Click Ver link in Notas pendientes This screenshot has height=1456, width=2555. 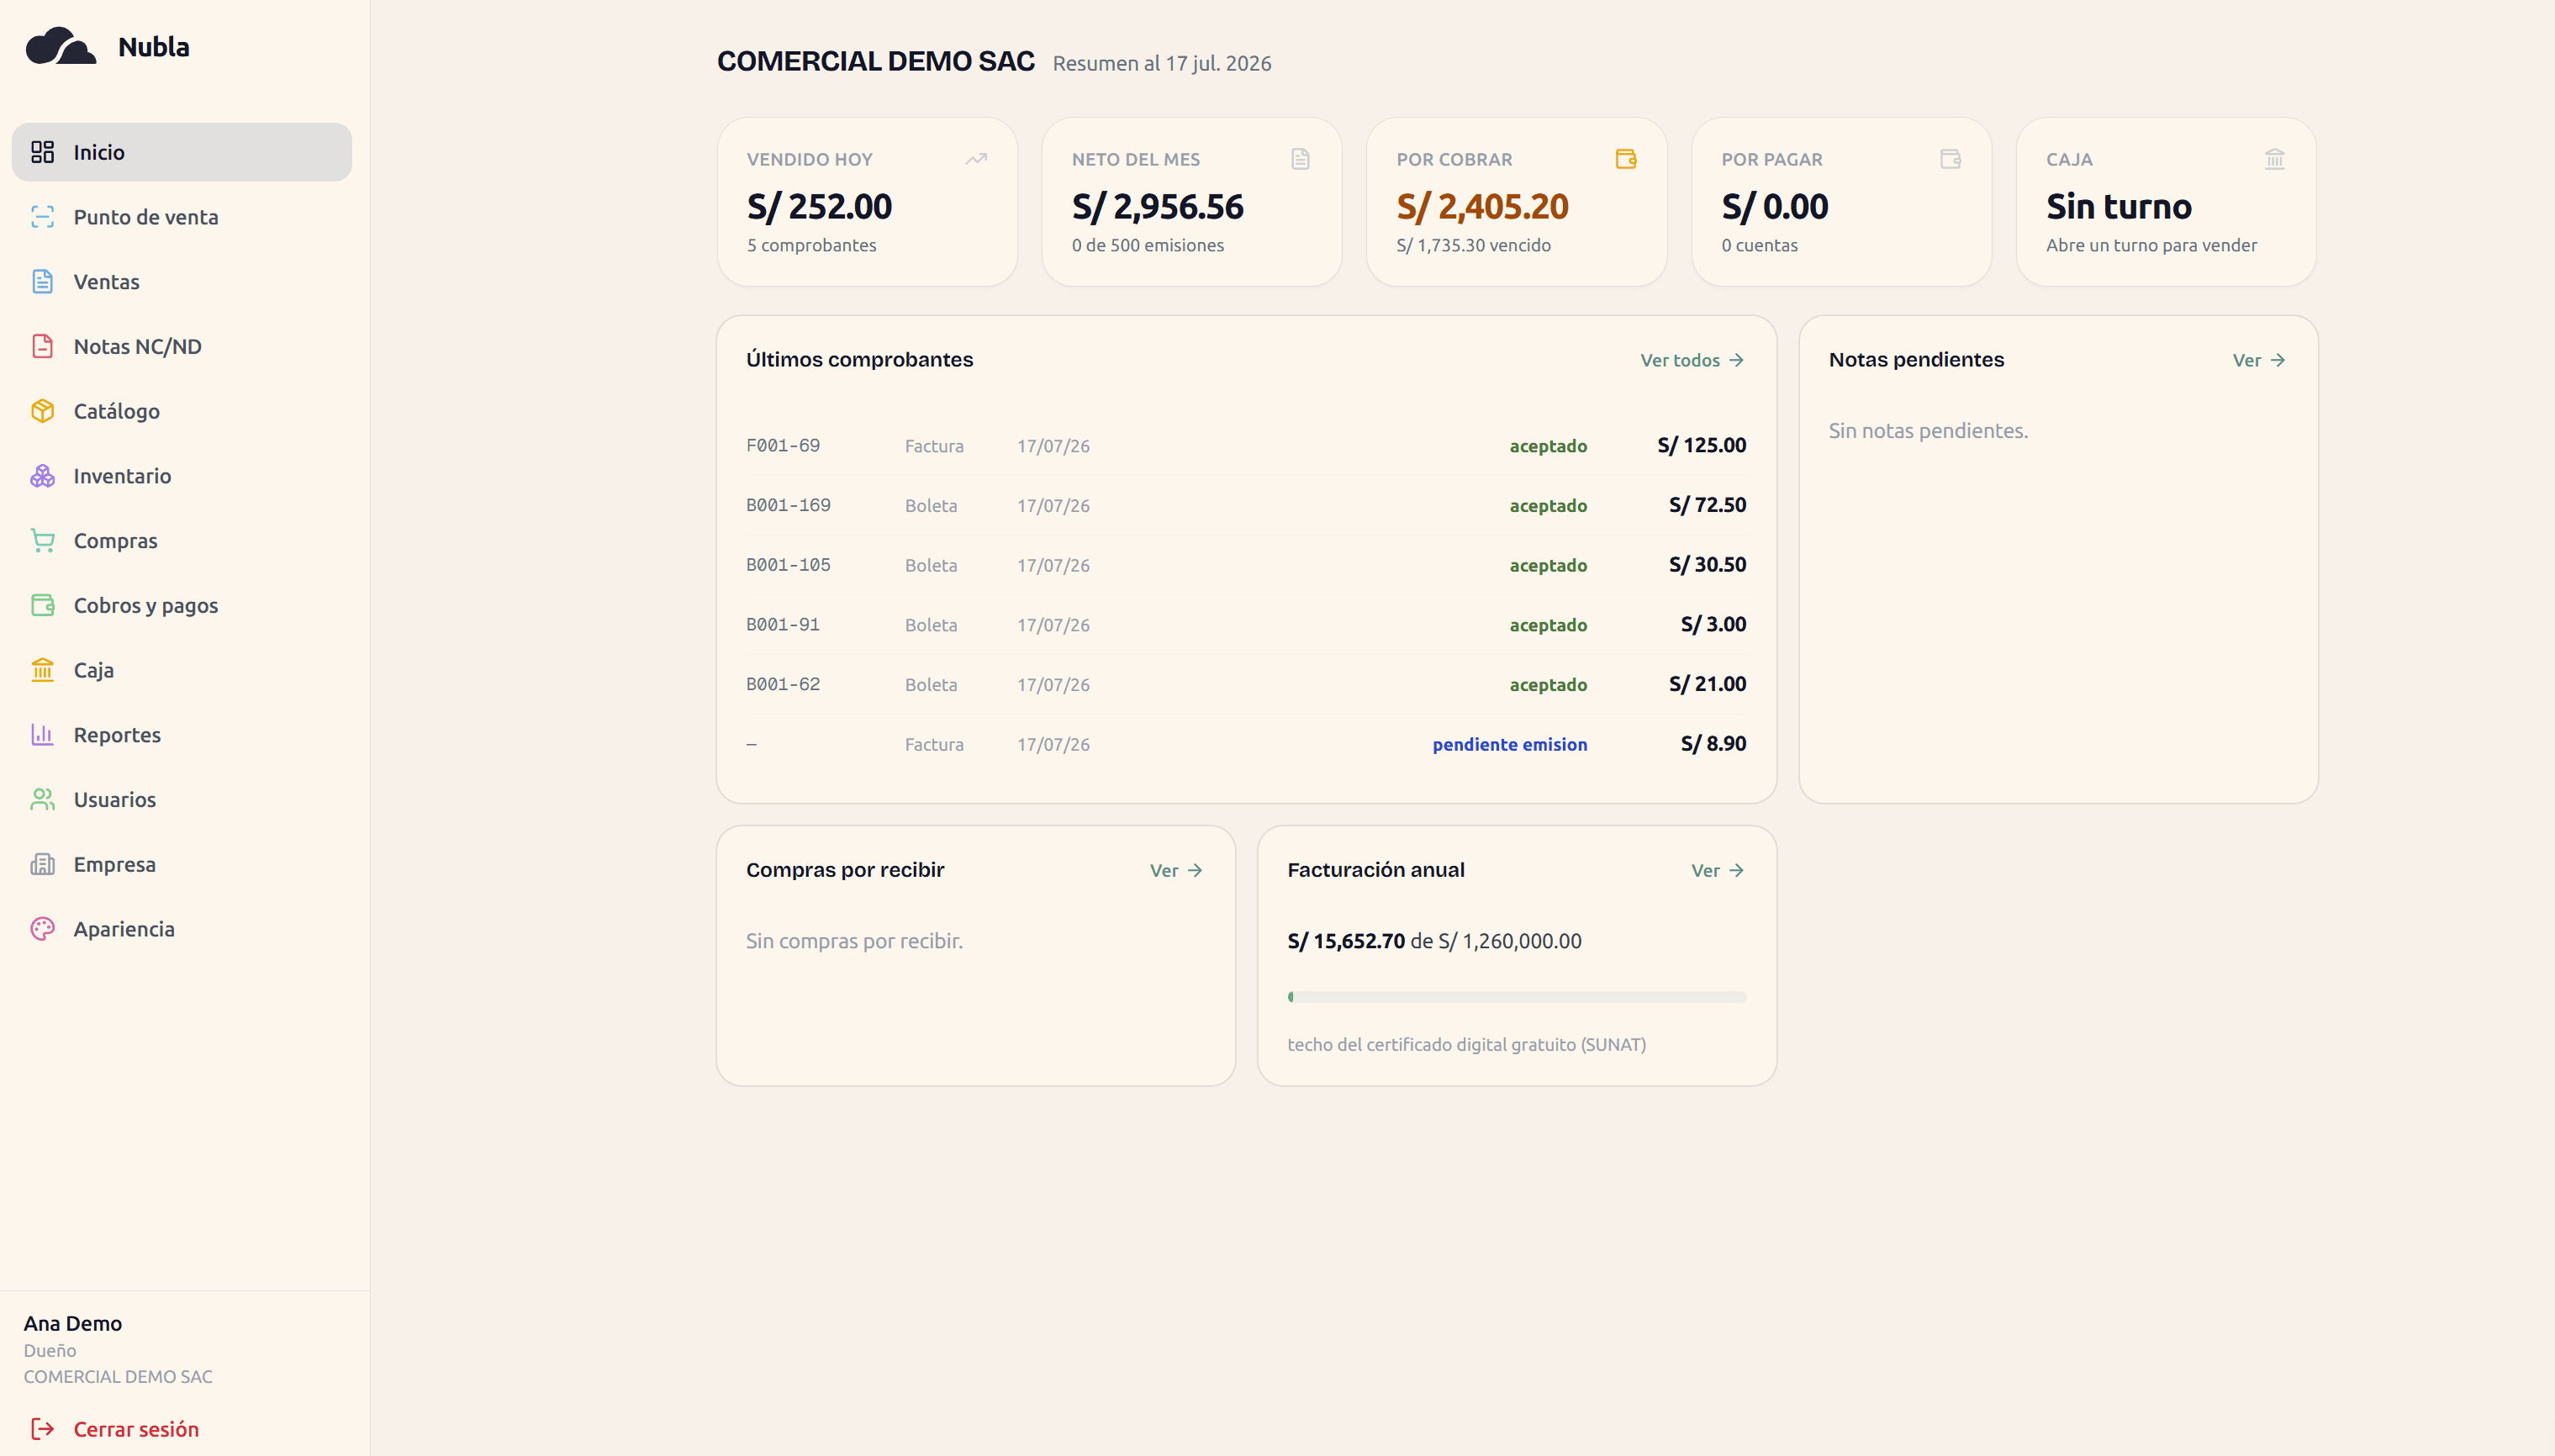point(2259,360)
